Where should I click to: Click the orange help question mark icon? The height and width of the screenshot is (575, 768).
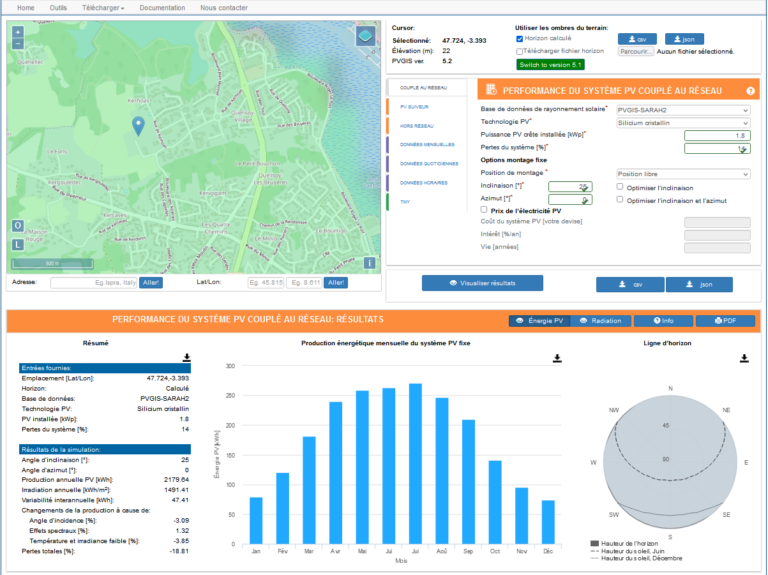(751, 91)
